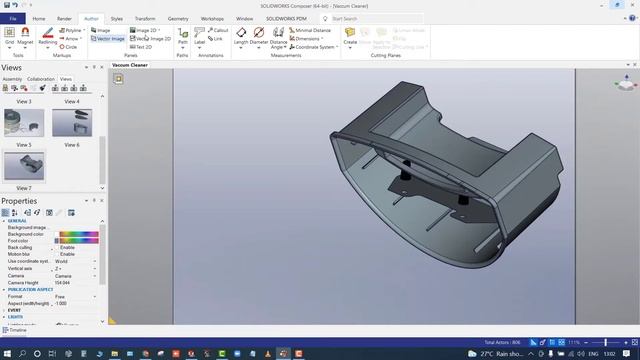Click the Start Search box
Screen dimensions: 640x360
tap(377, 19)
